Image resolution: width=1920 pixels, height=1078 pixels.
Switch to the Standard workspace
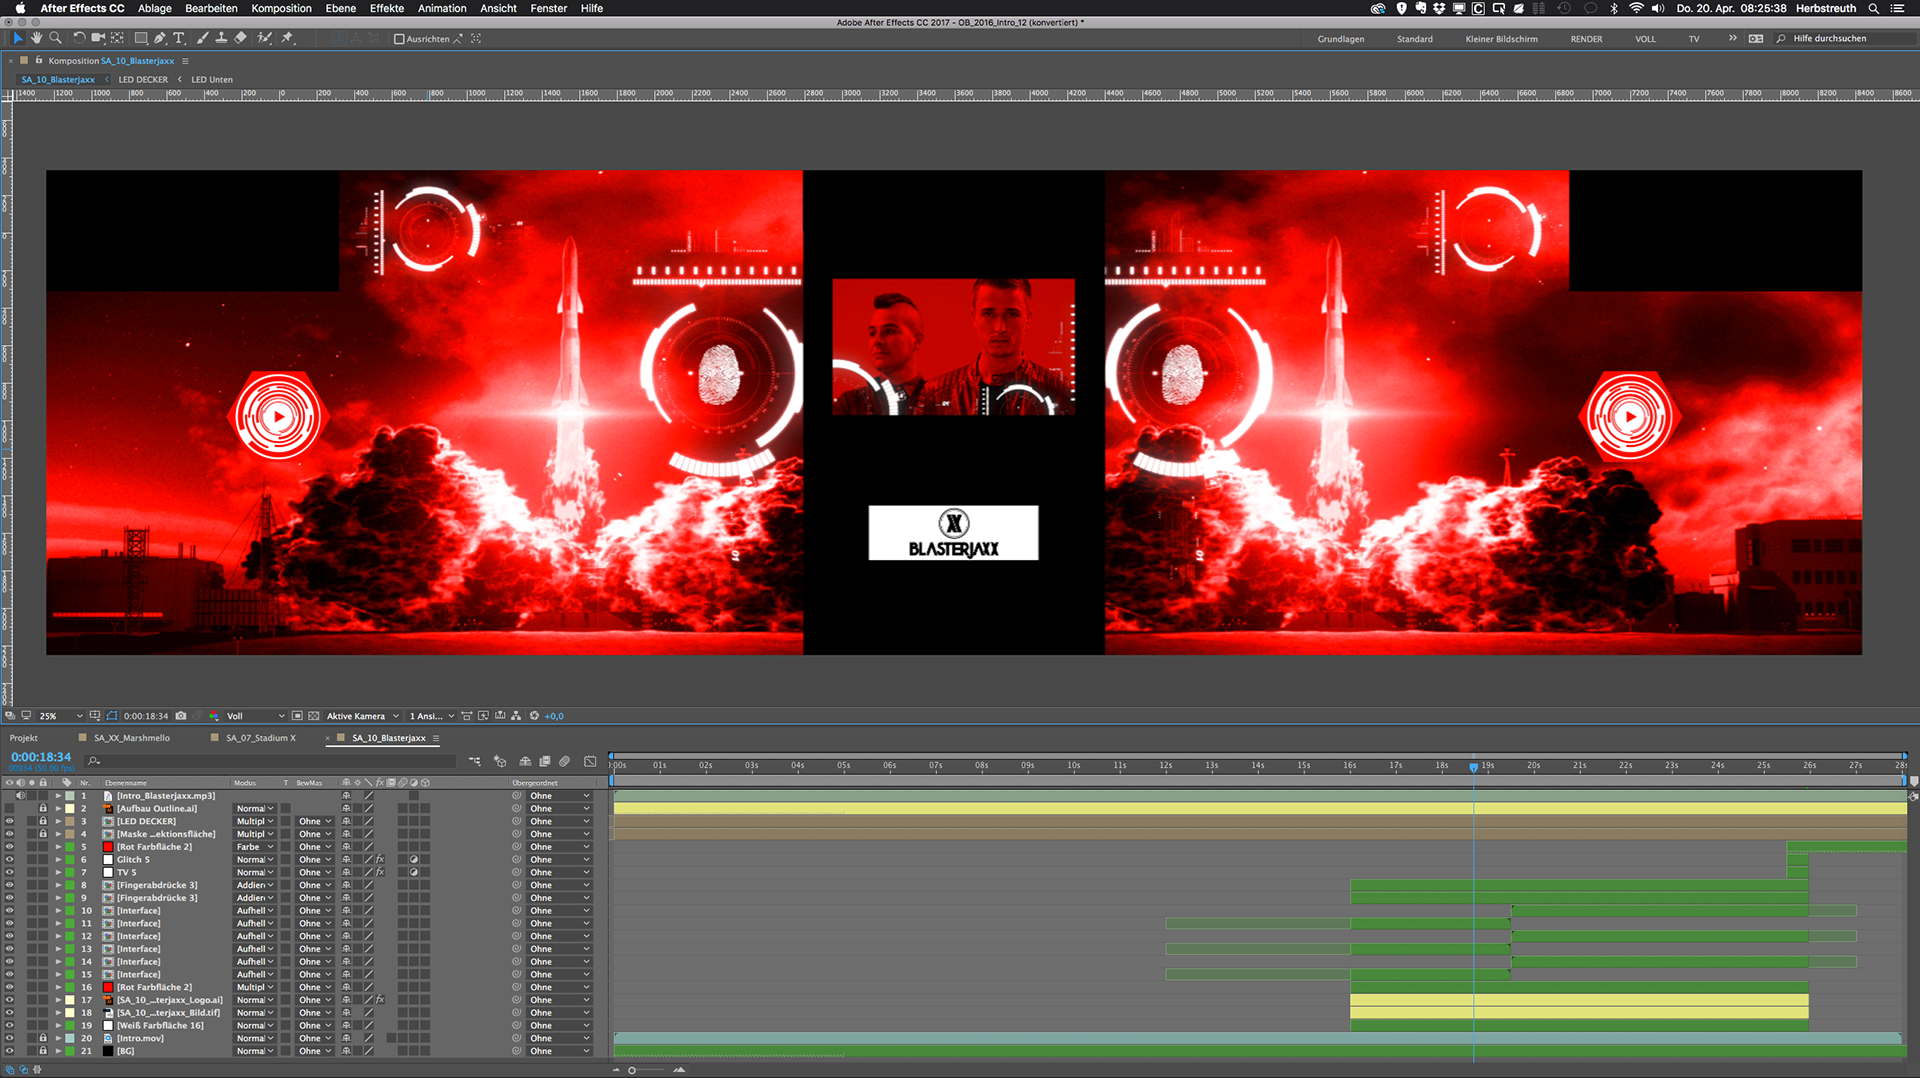(x=1415, y=39)
